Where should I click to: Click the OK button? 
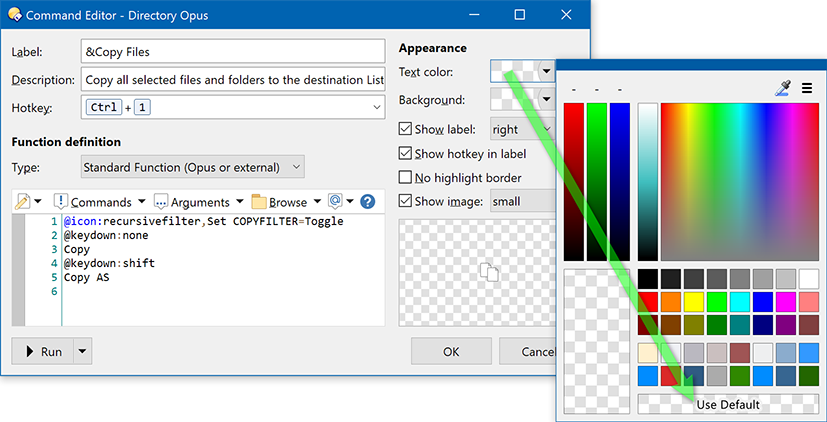(x=451, y=351)
